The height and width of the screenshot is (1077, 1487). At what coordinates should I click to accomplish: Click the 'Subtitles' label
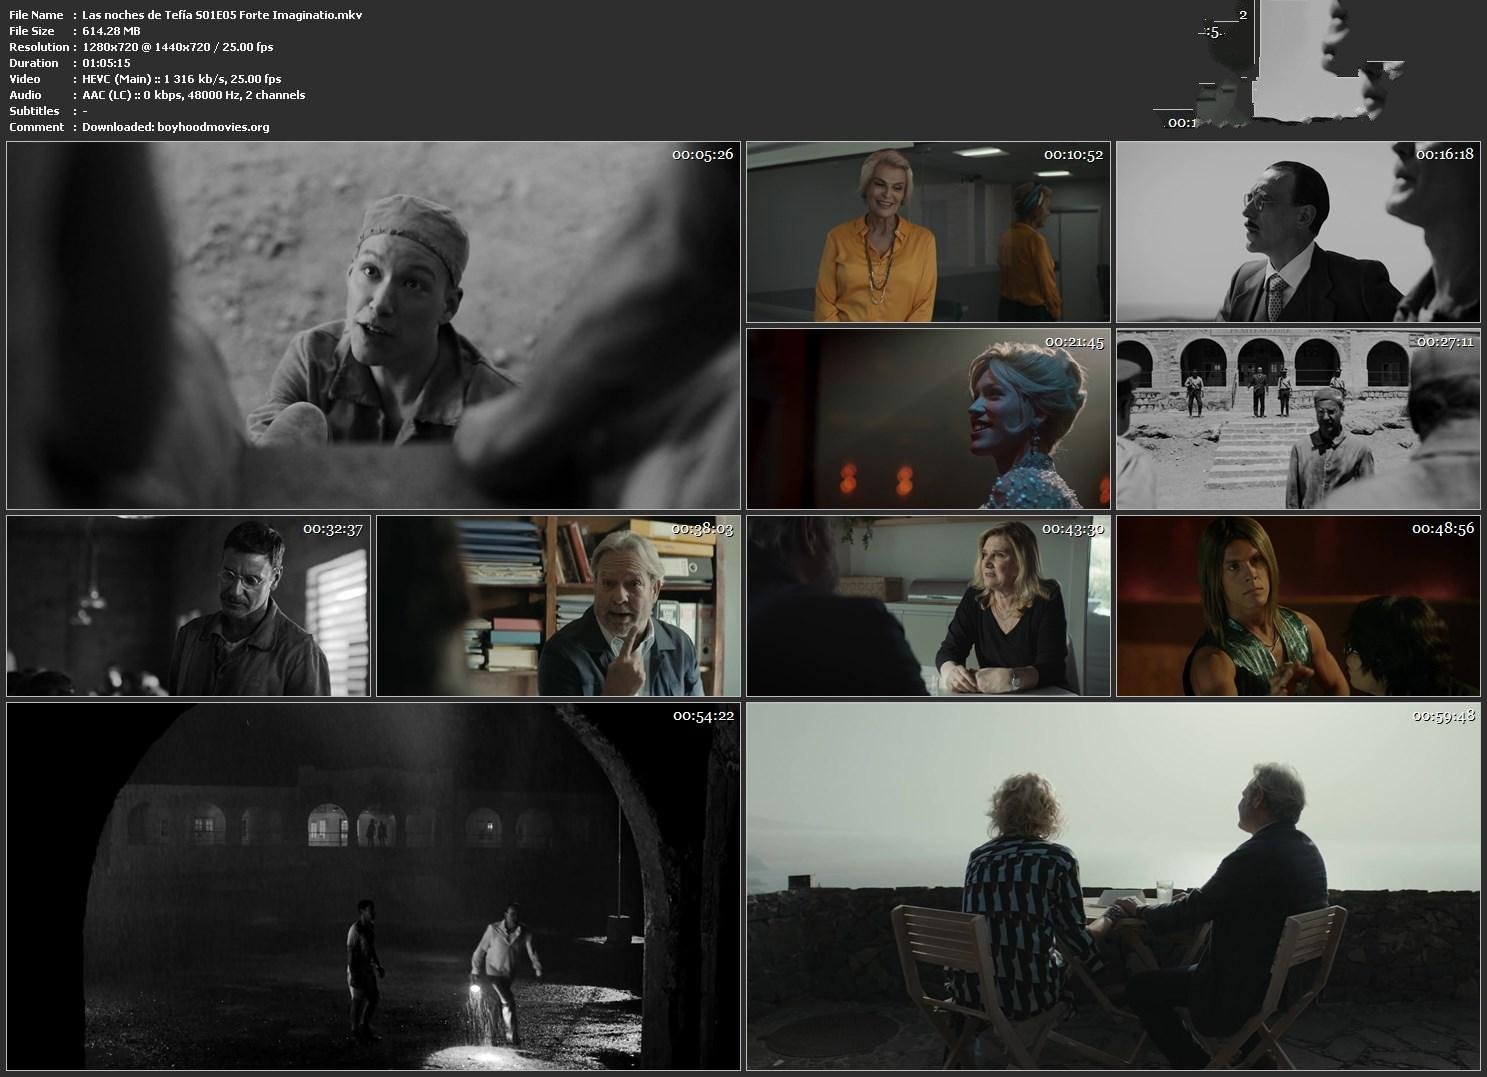click(34, 111)
